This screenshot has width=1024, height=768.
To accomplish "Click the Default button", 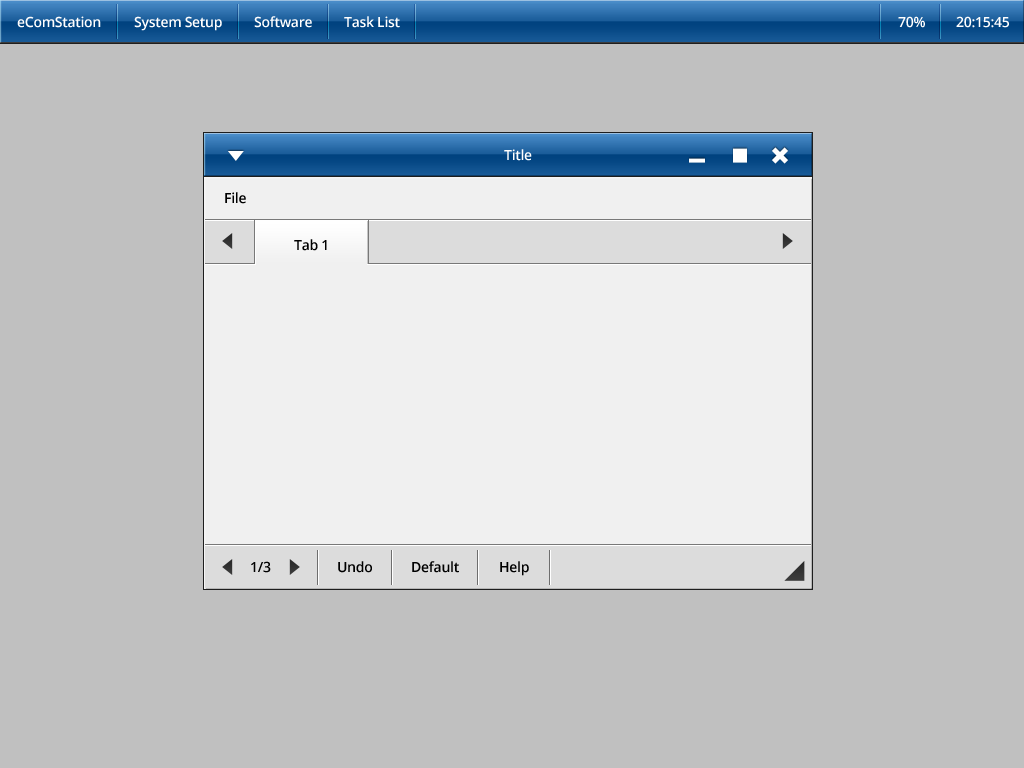I will pos(435,567).
